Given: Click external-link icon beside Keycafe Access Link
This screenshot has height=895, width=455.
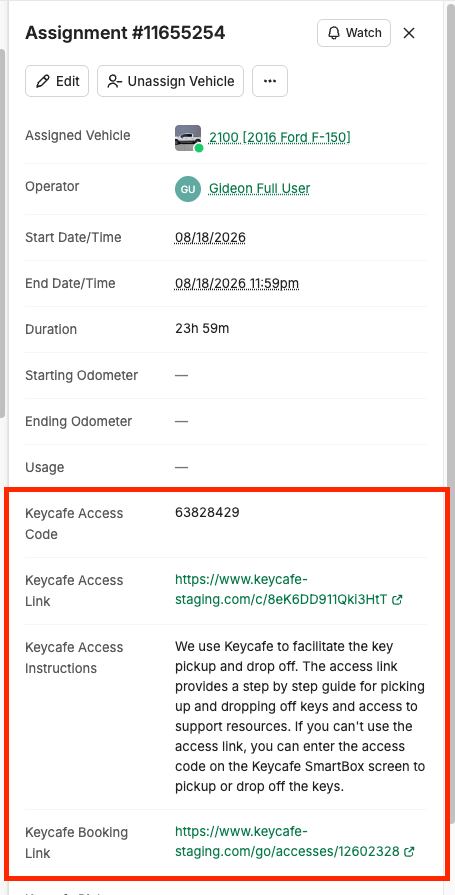Looking at the screenshot, I should [x=397, y=600].
